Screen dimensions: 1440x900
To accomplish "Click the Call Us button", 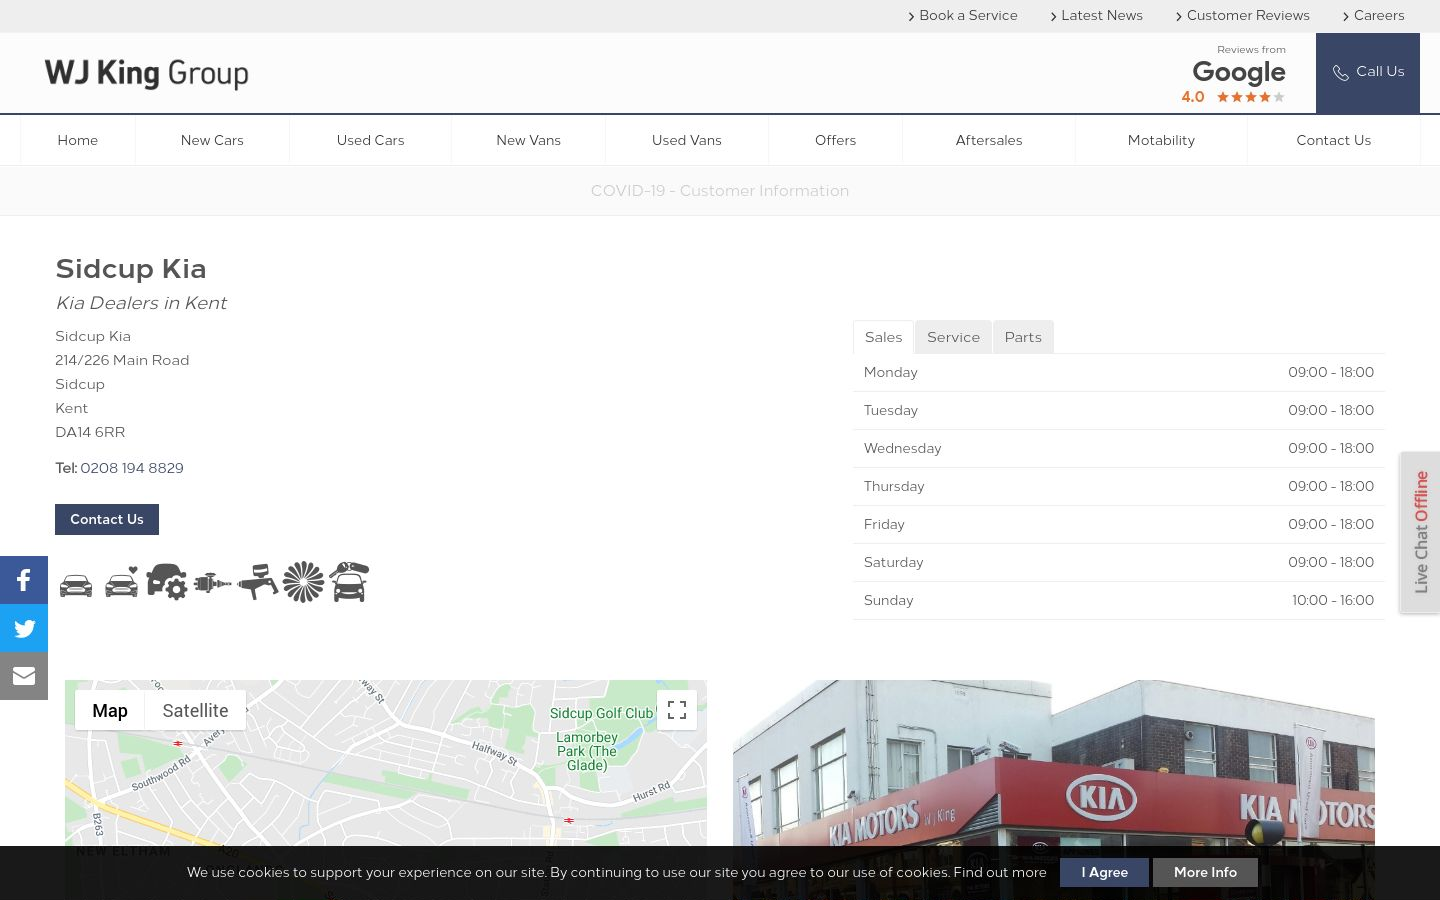I will click(1368, 73).
